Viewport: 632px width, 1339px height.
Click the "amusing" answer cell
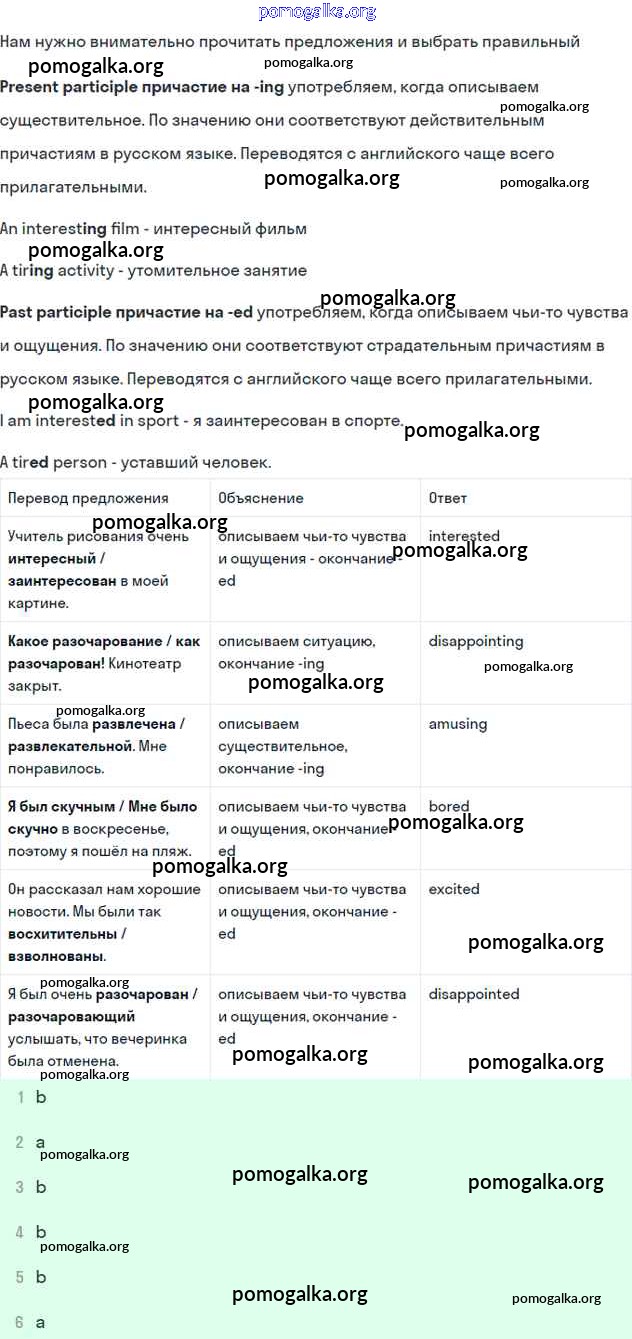458,723
